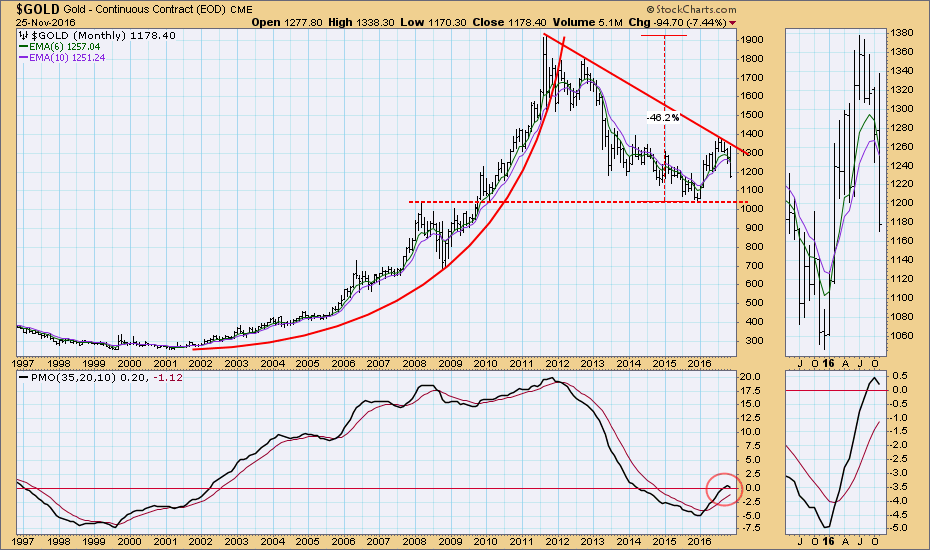The height and width of the screenshot is (550, 930).
Task: Click the green EMA(6) legend line marker
Action: click(23, 46)
